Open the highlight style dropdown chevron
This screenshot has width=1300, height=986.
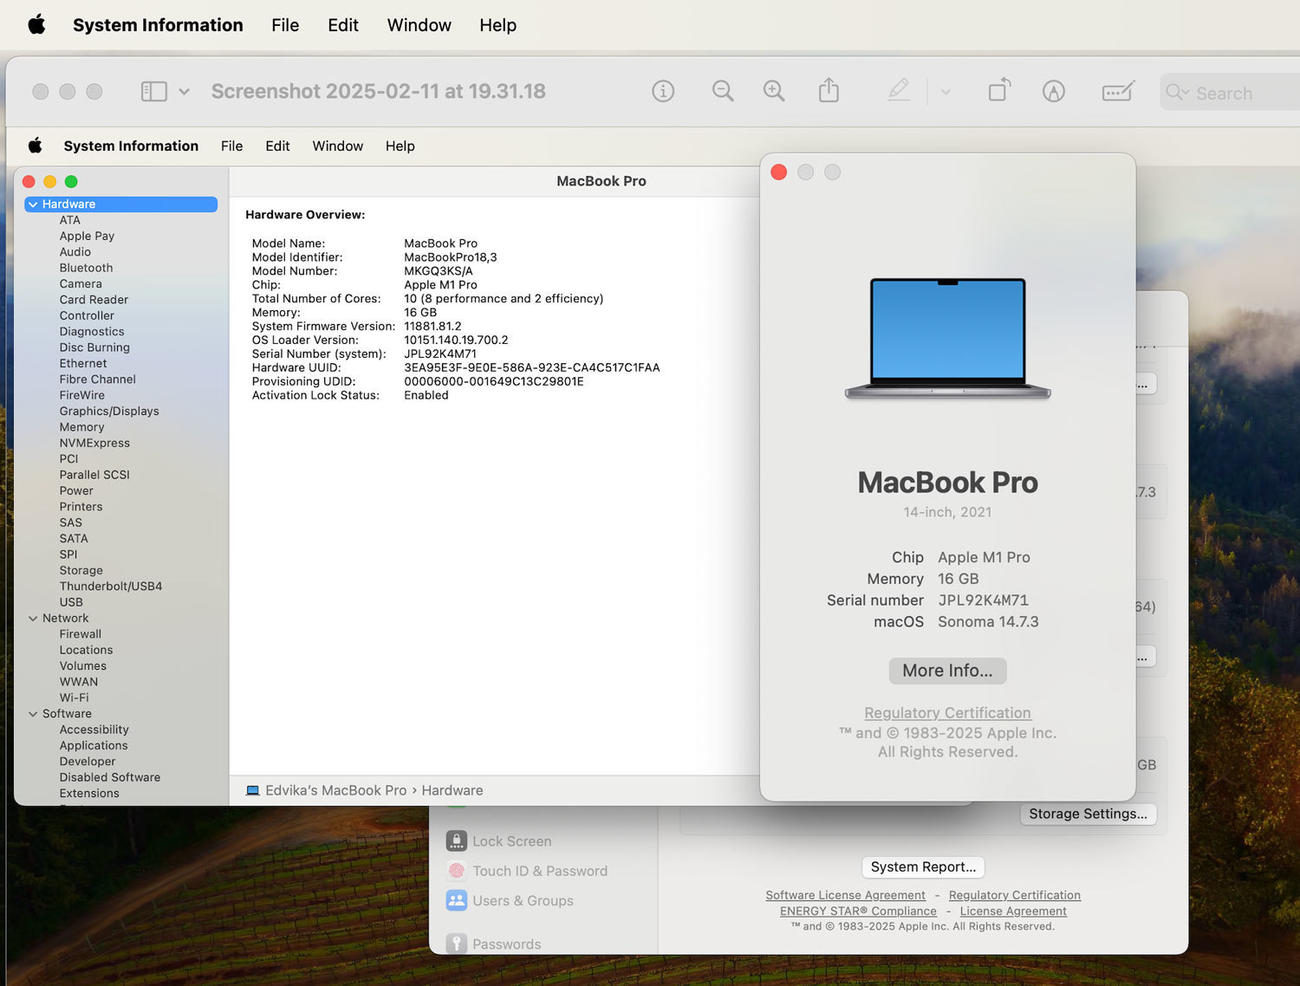(945, 92)
